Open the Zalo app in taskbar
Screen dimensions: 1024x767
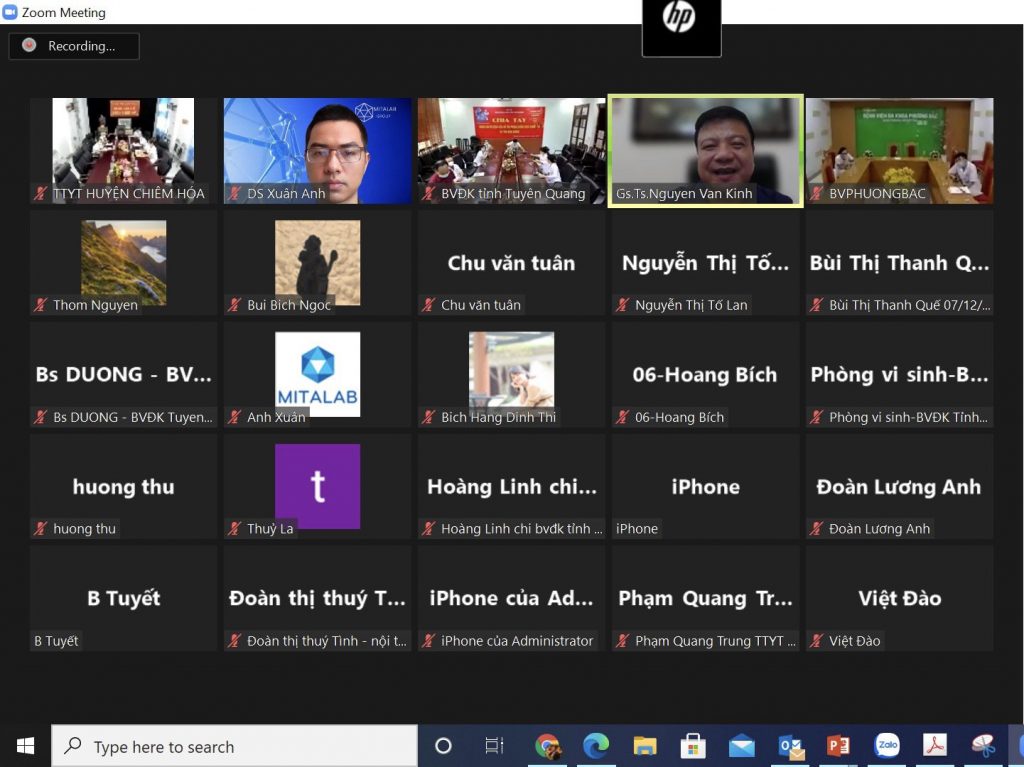pyautogui.click(x=887, y=745)
